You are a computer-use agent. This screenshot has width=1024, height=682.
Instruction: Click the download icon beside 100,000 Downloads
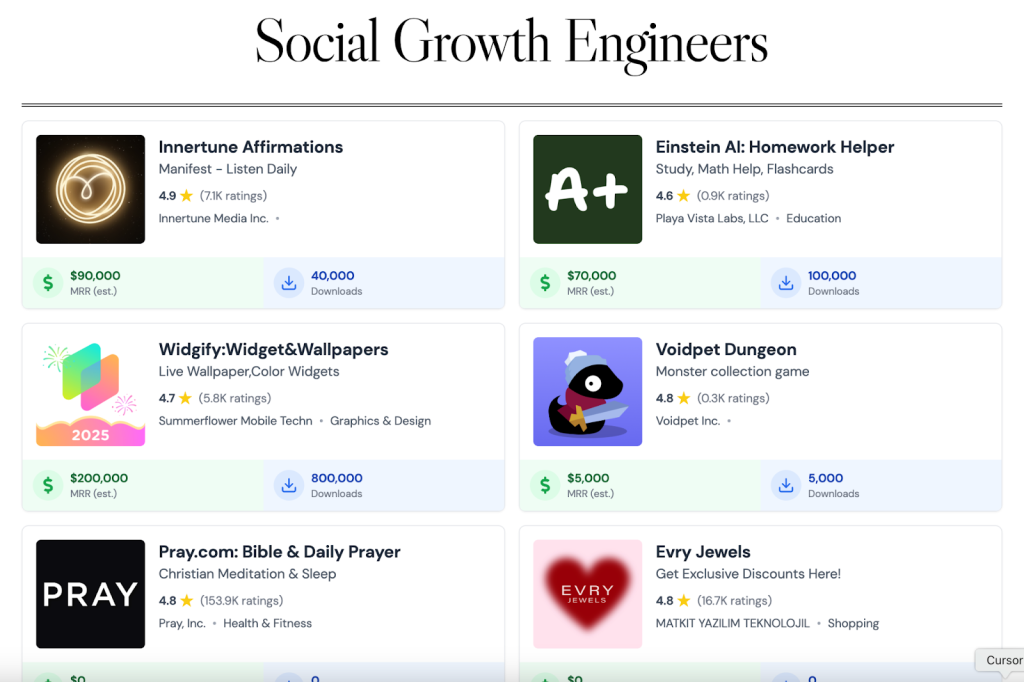pos(786,283)
